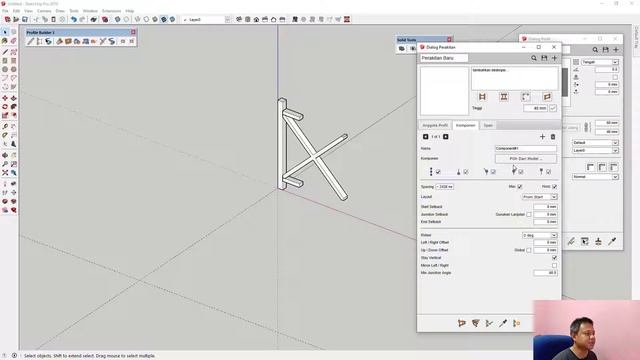Image resolution: width=640 pixels, height=360 pixels.
Task: Pick the Line pencil tool in left toolbar
Action: (x=5, y=52)
